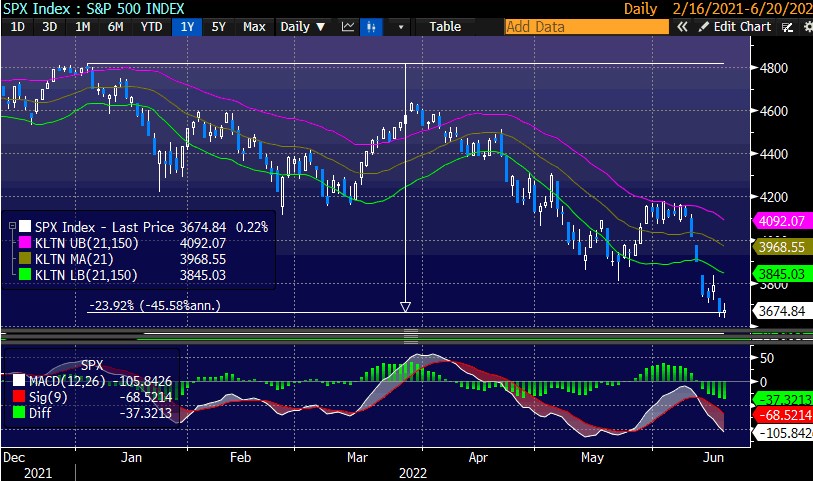Select the candlestick chart type icon
Viewport: 813px width, 481px height.
tap(372, 27)
